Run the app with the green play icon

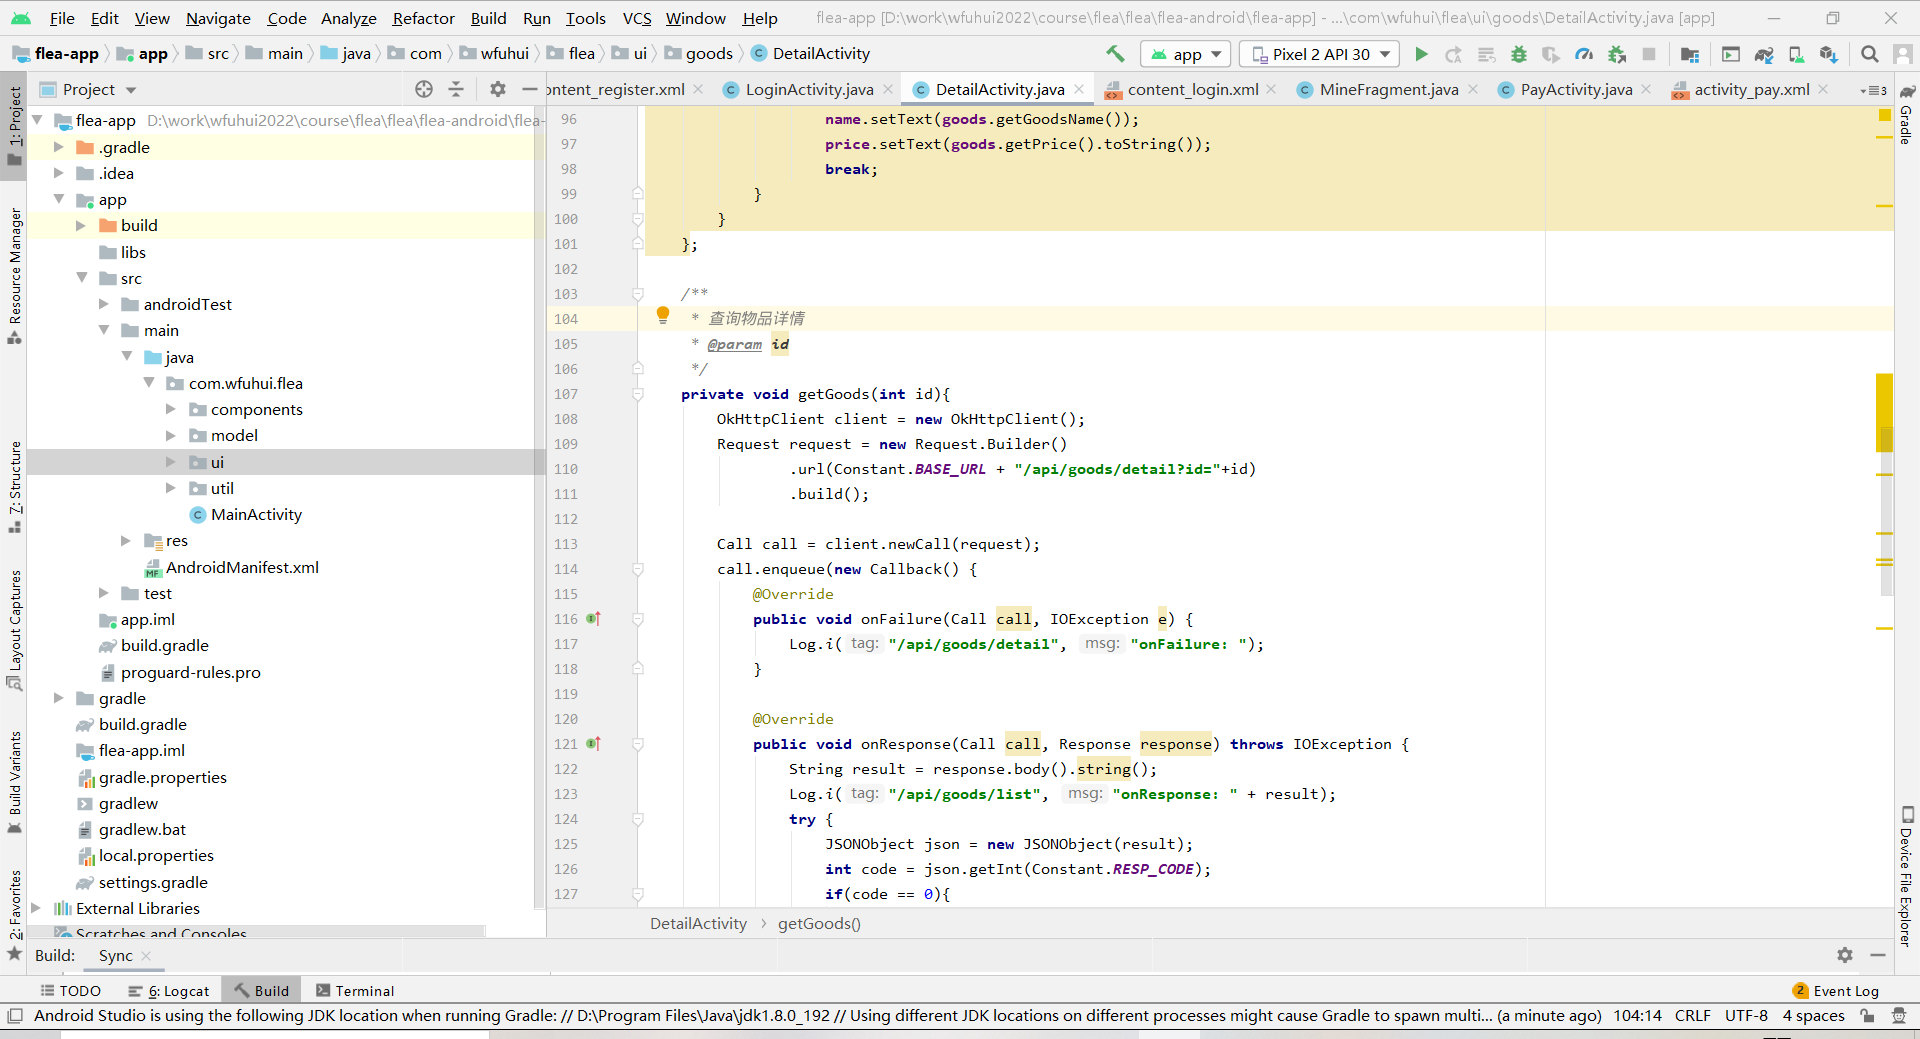[x=1421, y=54]
